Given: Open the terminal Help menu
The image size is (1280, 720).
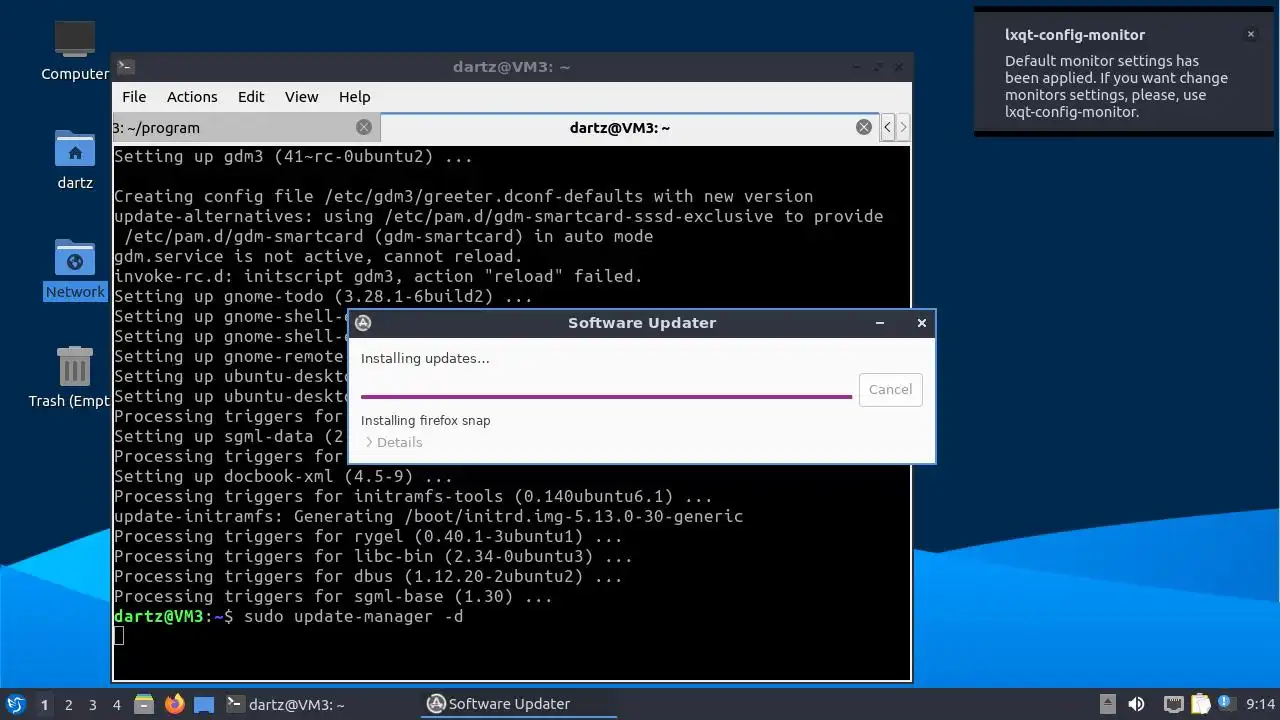Looking at the screenshot, I should [354, 97].
